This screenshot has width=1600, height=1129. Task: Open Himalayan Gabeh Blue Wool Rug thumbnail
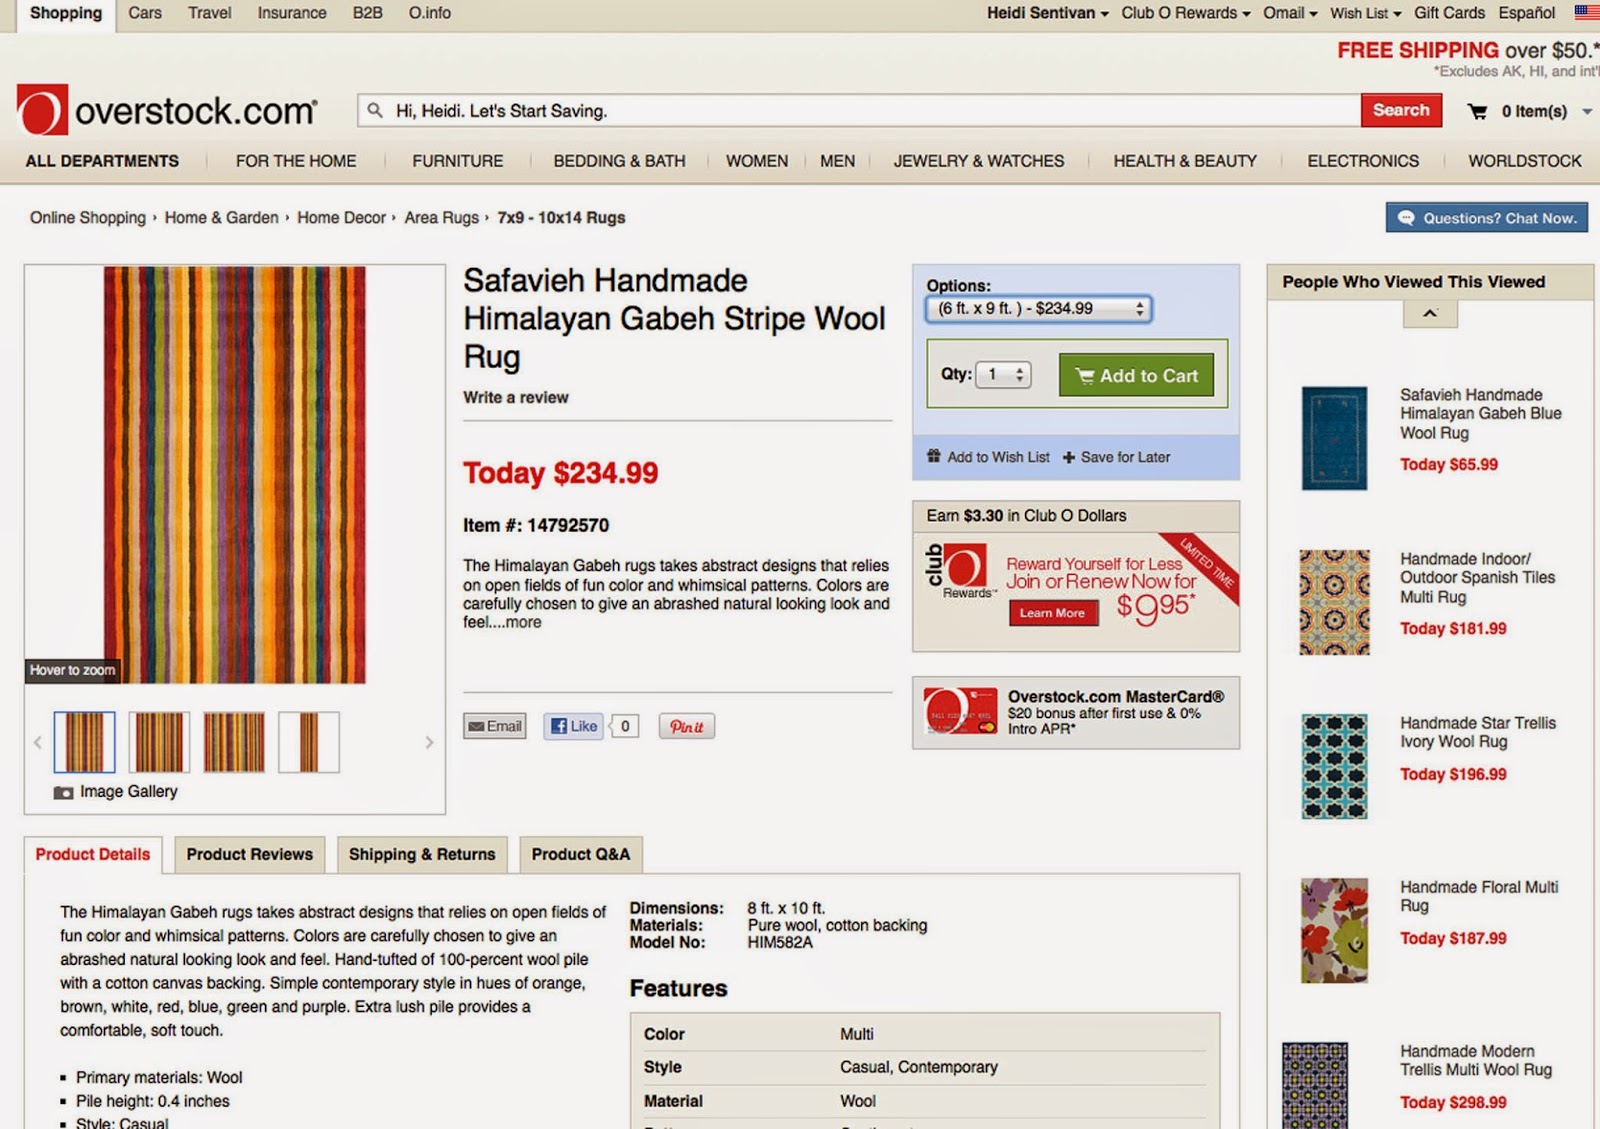[x=1334, y=438]
